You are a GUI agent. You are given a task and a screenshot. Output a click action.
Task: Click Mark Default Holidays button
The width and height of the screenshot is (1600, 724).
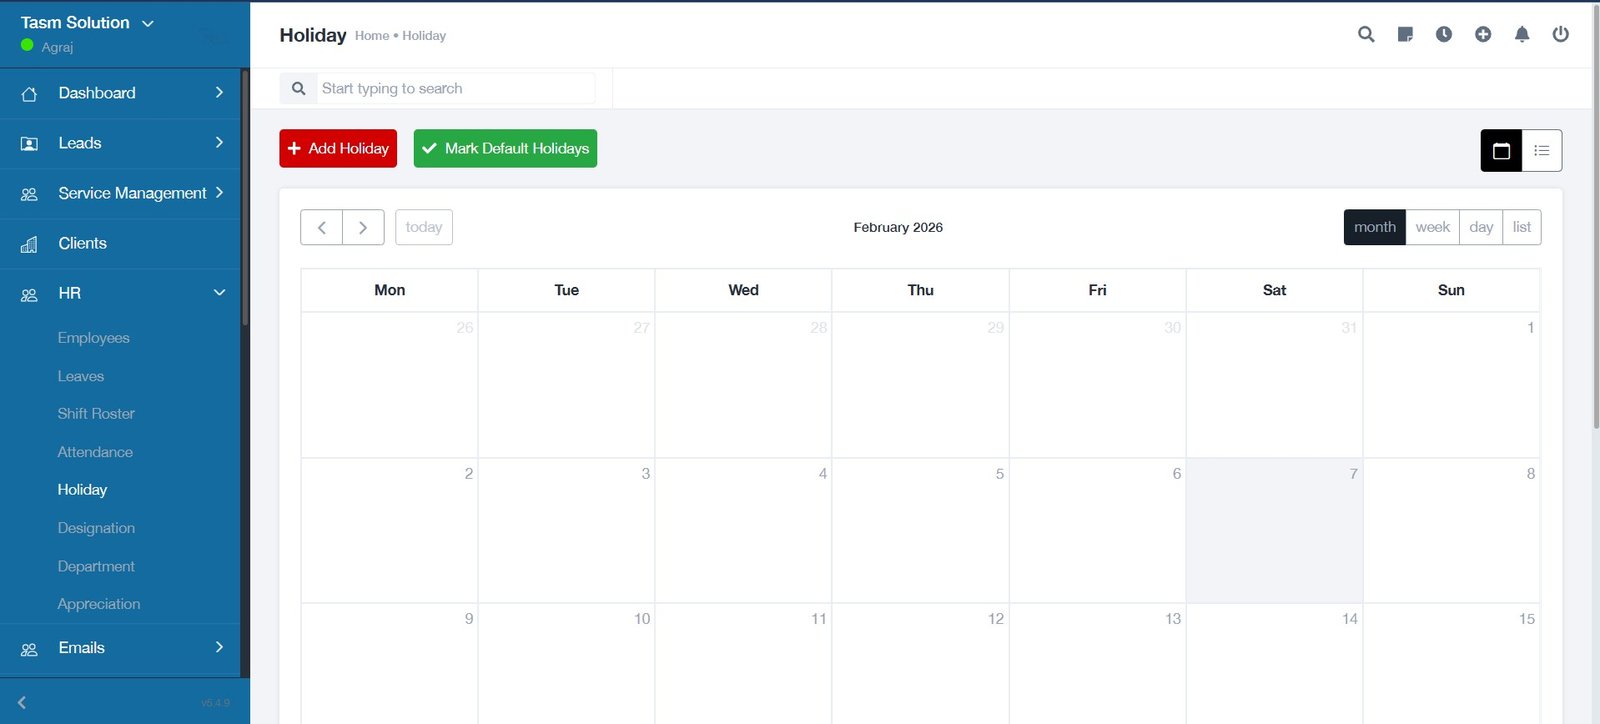(505, 148)
